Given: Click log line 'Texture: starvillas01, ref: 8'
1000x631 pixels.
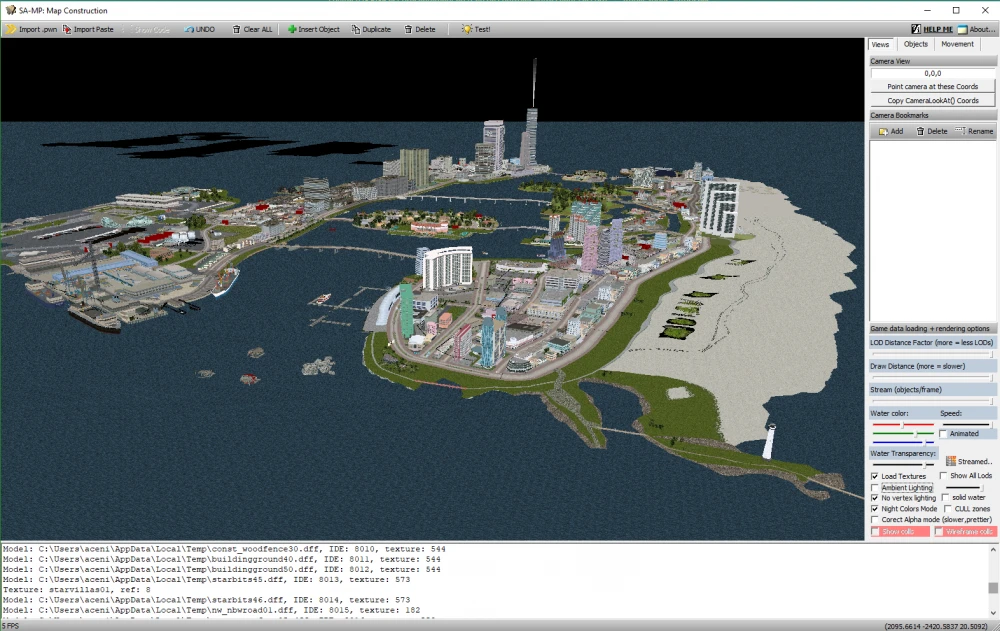Looking at the screenshot, I should point(77,590).
